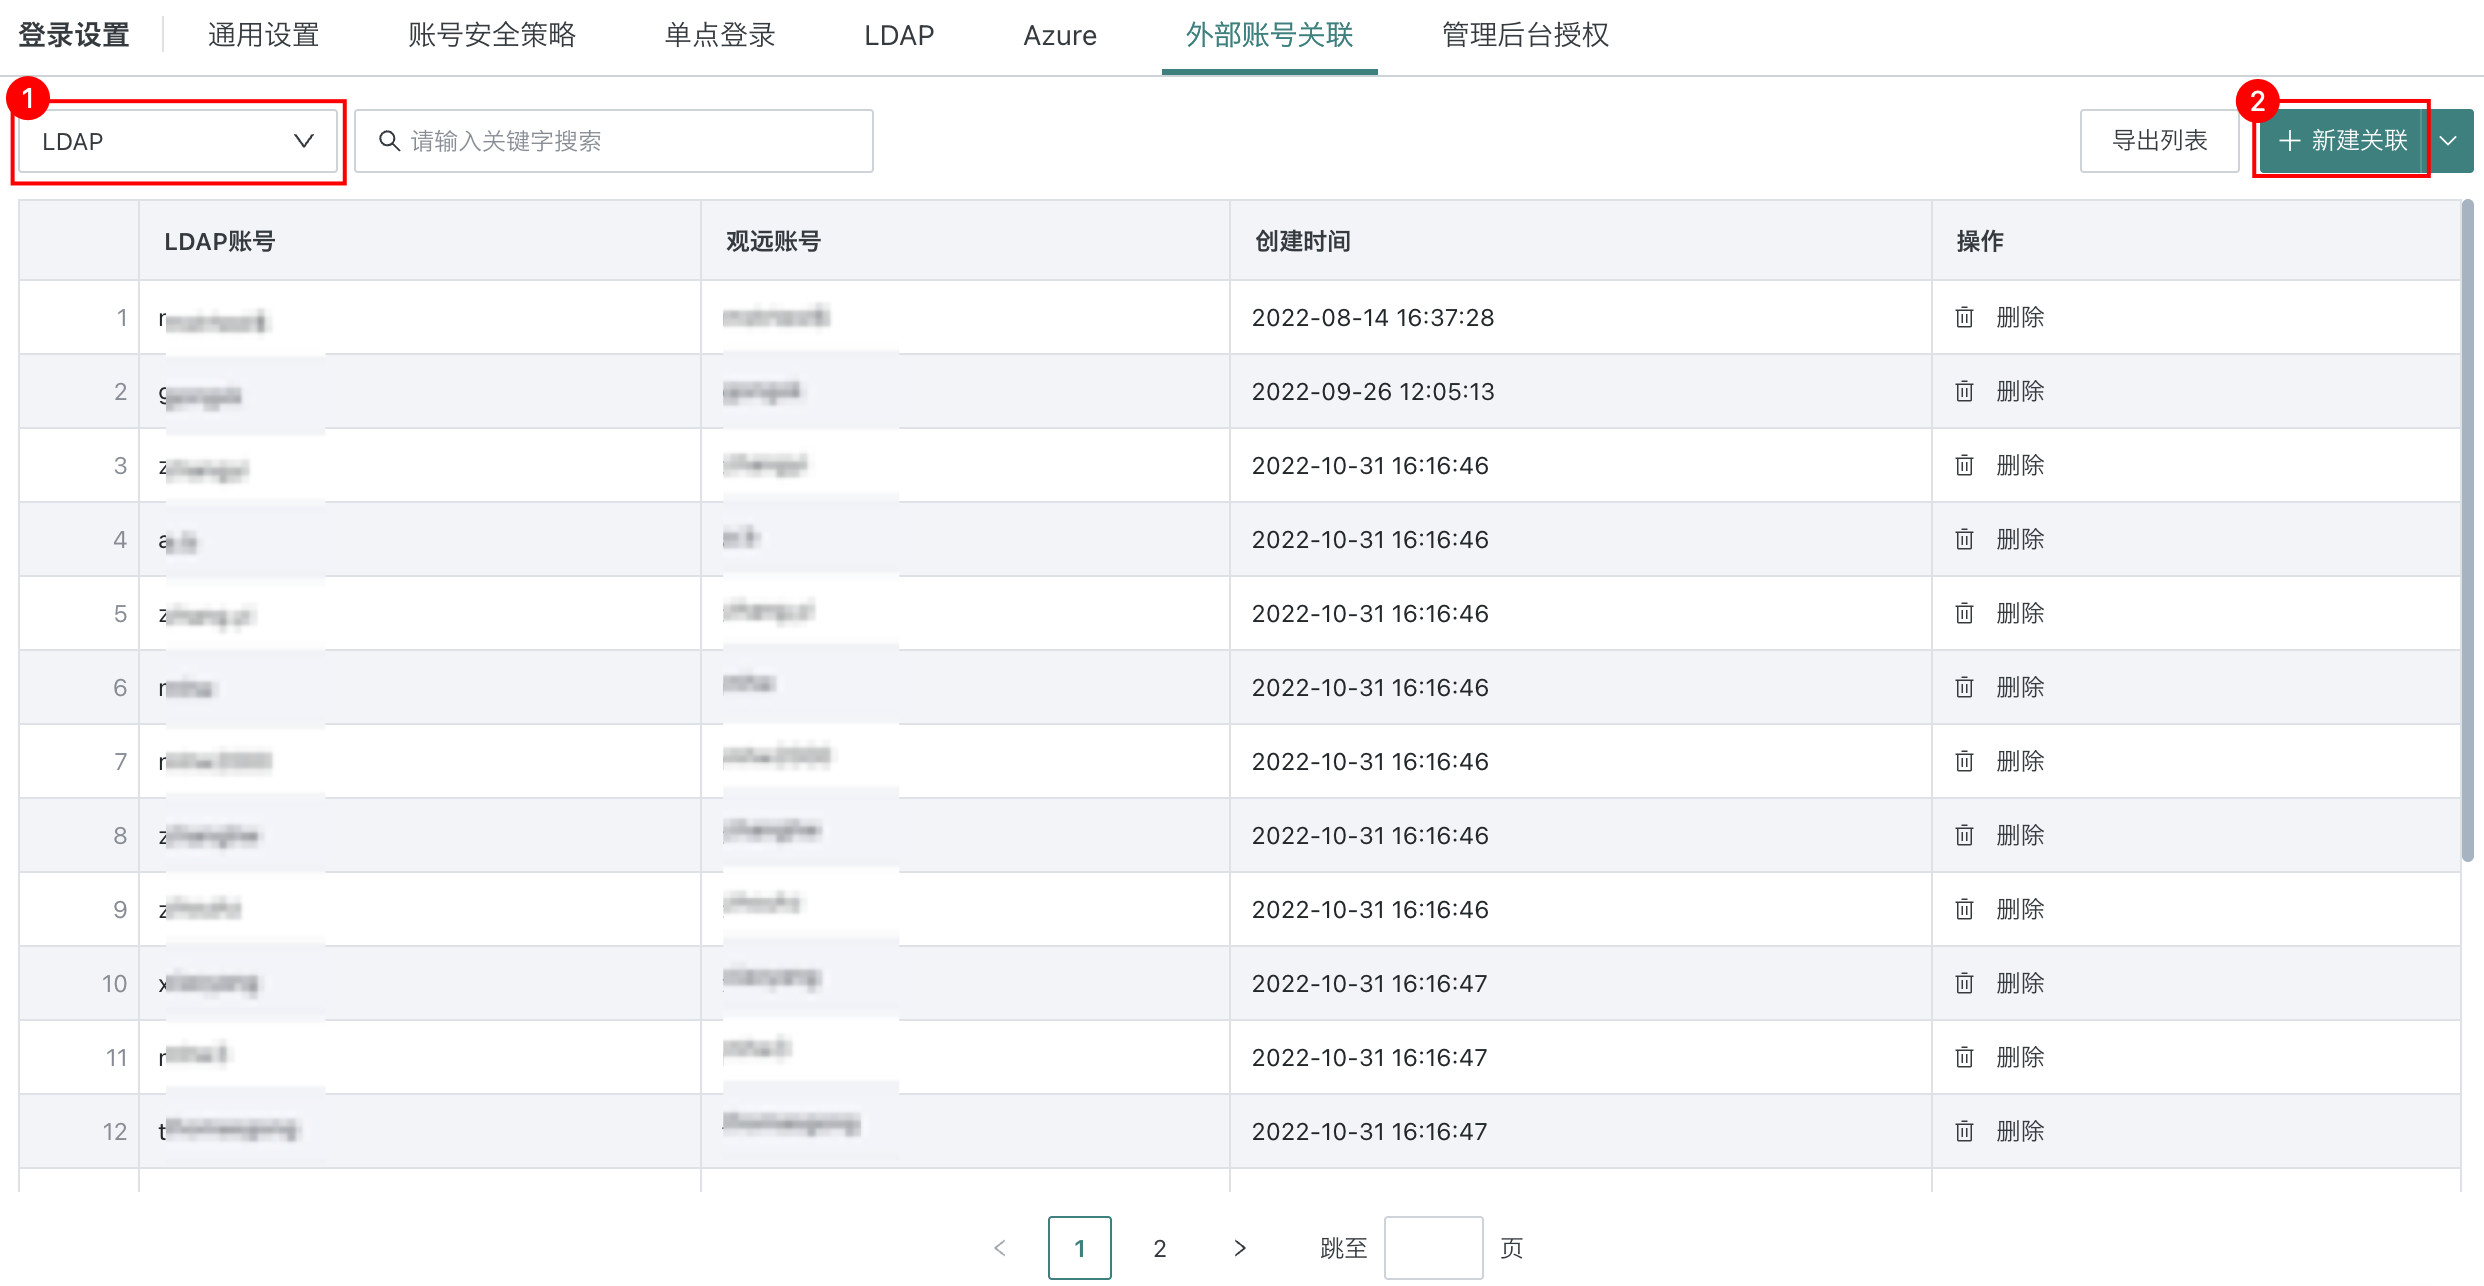Click the search magnifier icon
The image size is (2484, 1286).
point(389,141)
